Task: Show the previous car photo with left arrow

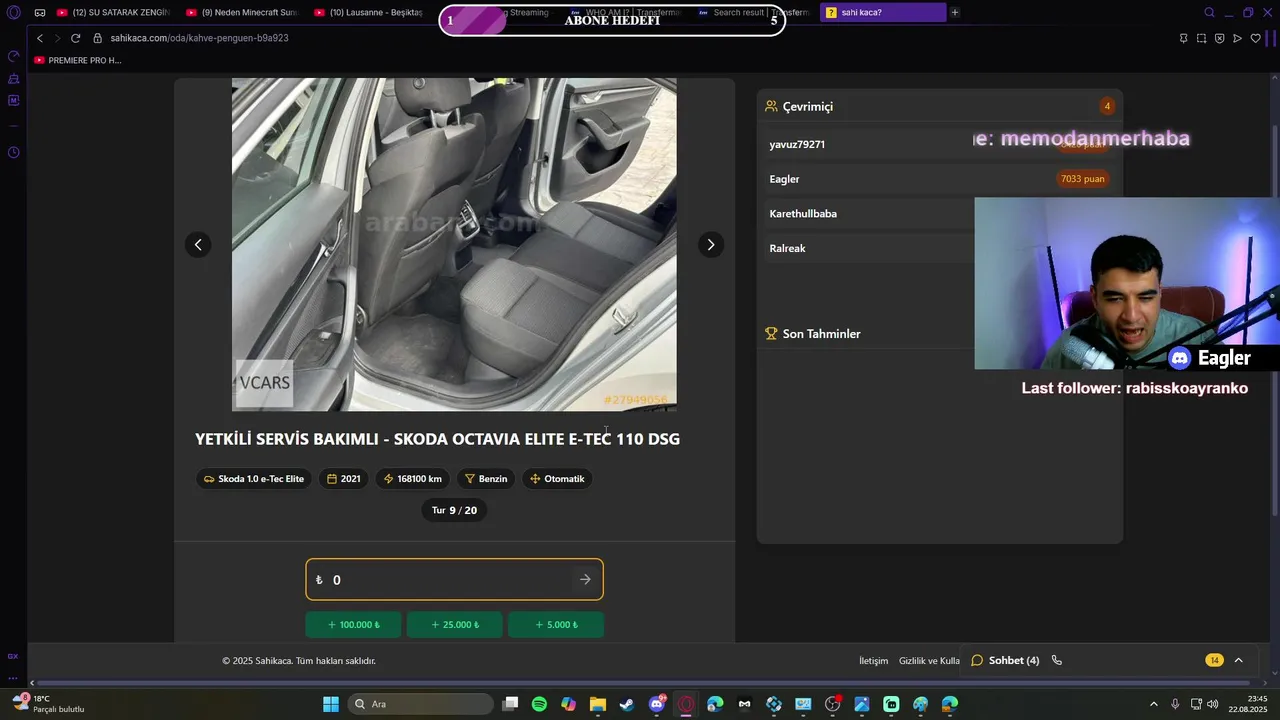Action: pos(198,245)
